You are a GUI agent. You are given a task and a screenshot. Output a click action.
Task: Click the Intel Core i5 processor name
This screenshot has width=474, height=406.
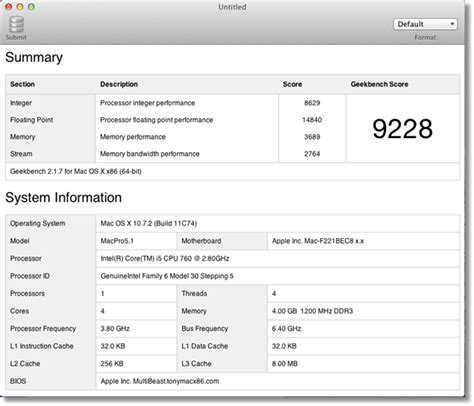click(165, 259)
